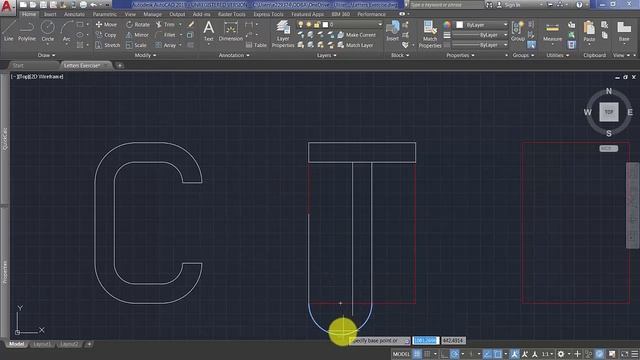Expand the Annotation panel
Viewport: 640px width, 360px height.
coord(234,55)
